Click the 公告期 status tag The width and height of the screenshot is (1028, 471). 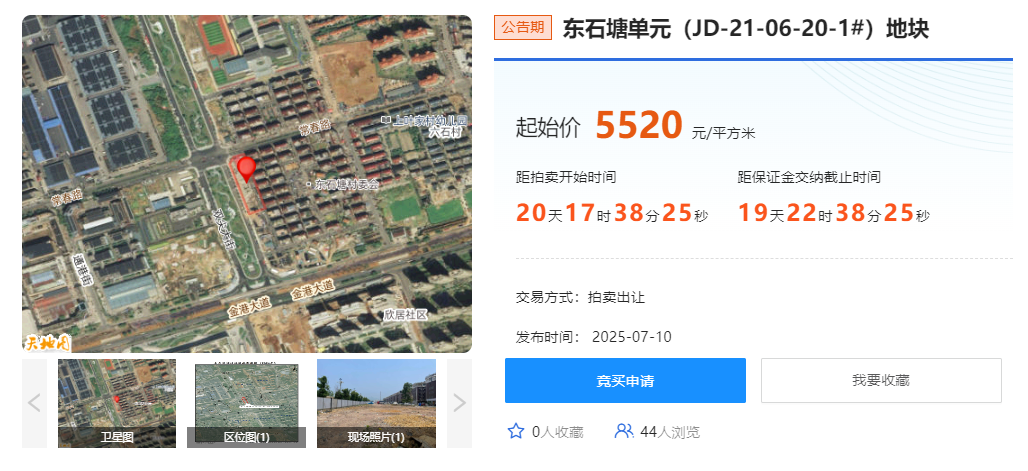tap(523, 28)
